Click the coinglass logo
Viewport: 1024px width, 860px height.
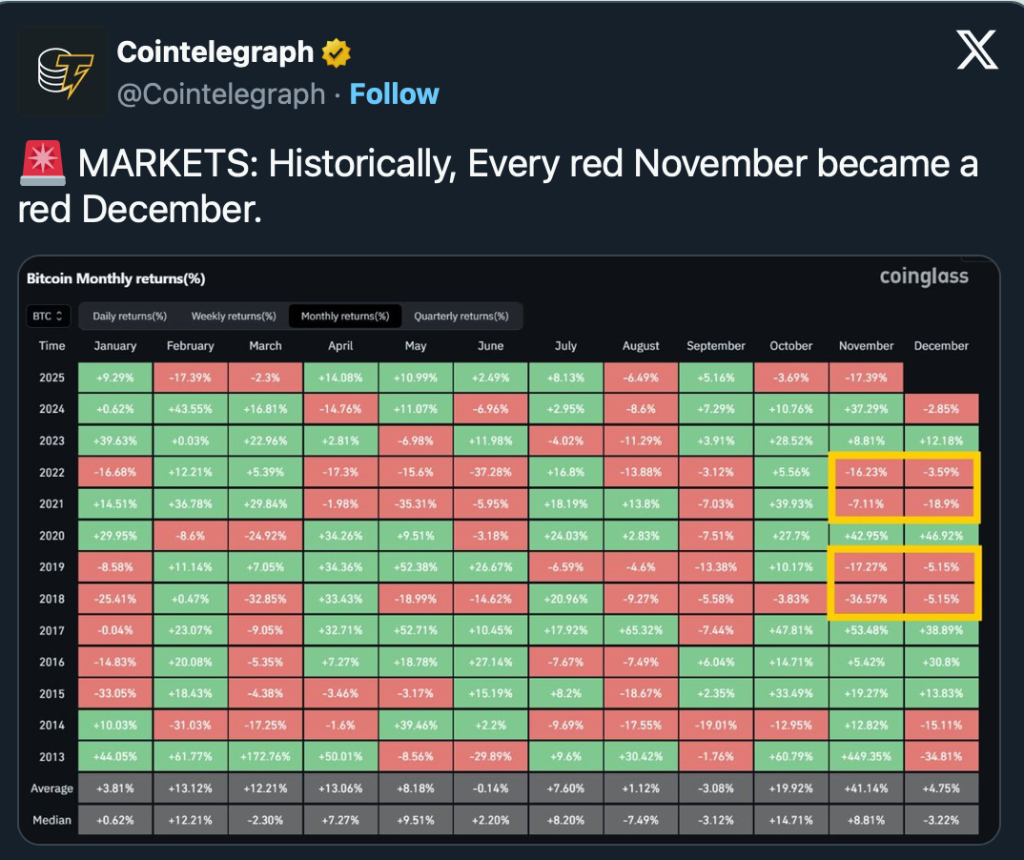pos(923,276)
